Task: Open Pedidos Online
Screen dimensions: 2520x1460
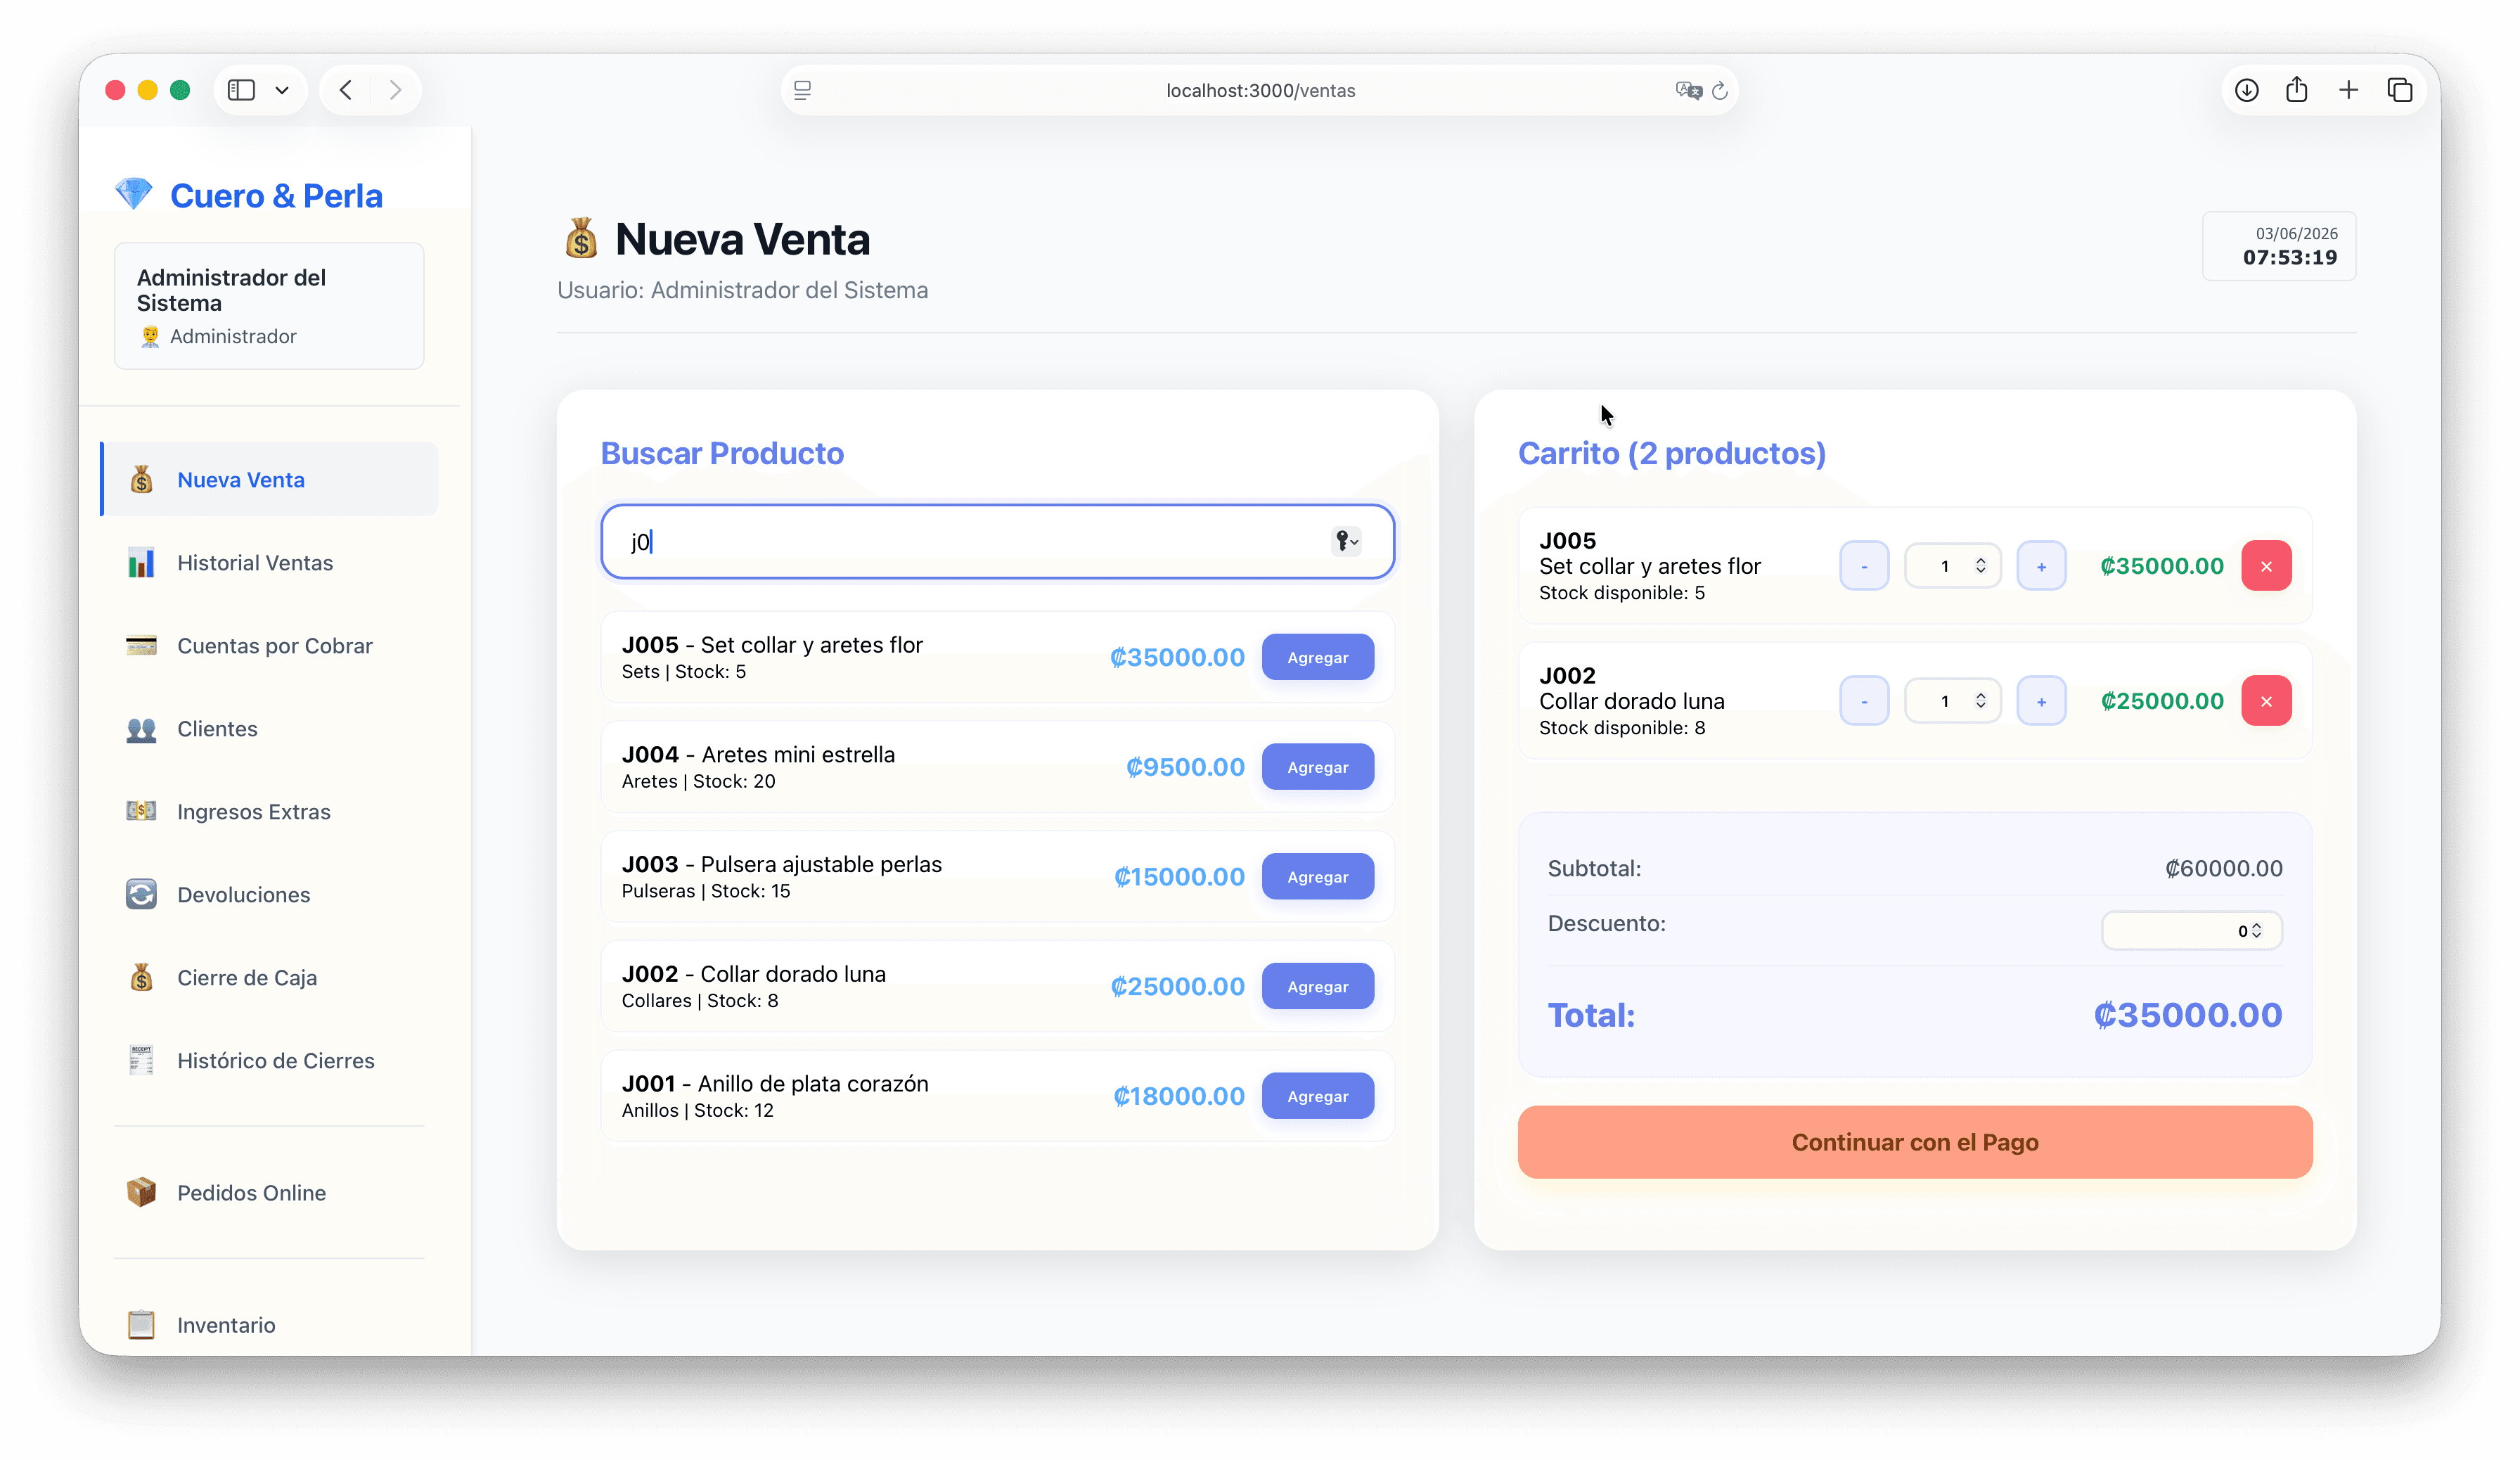Action: [269, 1192]
